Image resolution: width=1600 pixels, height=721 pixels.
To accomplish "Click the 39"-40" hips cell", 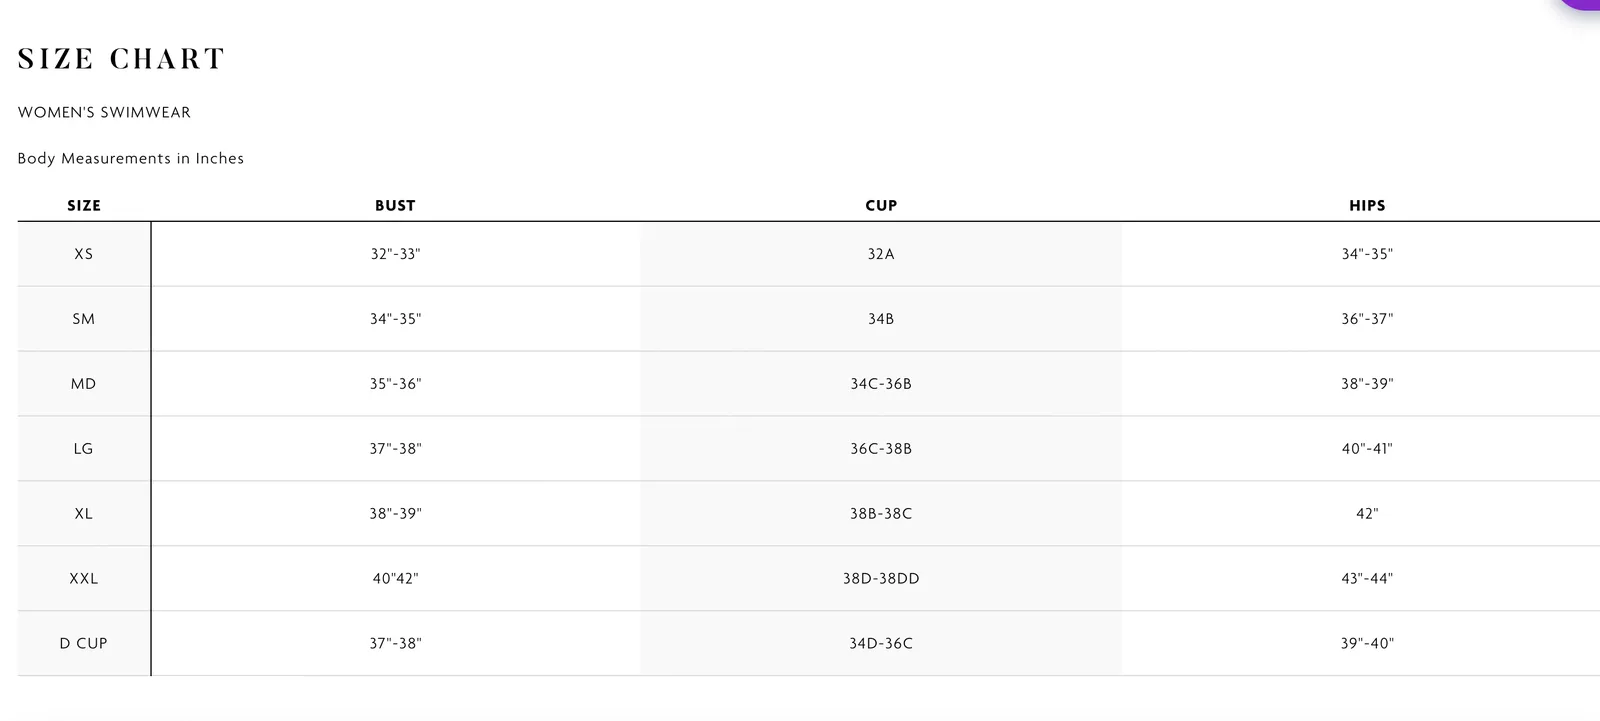I will click(1367, 644).
